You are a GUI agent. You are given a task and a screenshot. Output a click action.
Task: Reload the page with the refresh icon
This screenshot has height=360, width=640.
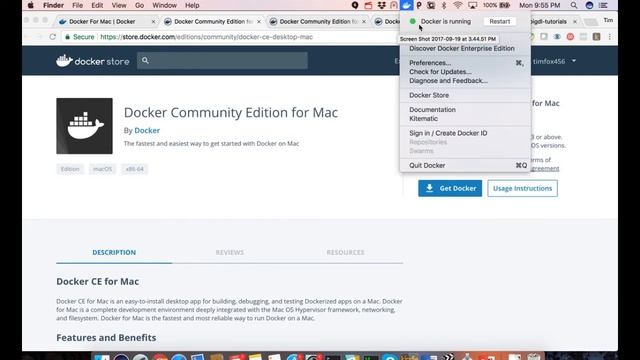coord(53,37)
